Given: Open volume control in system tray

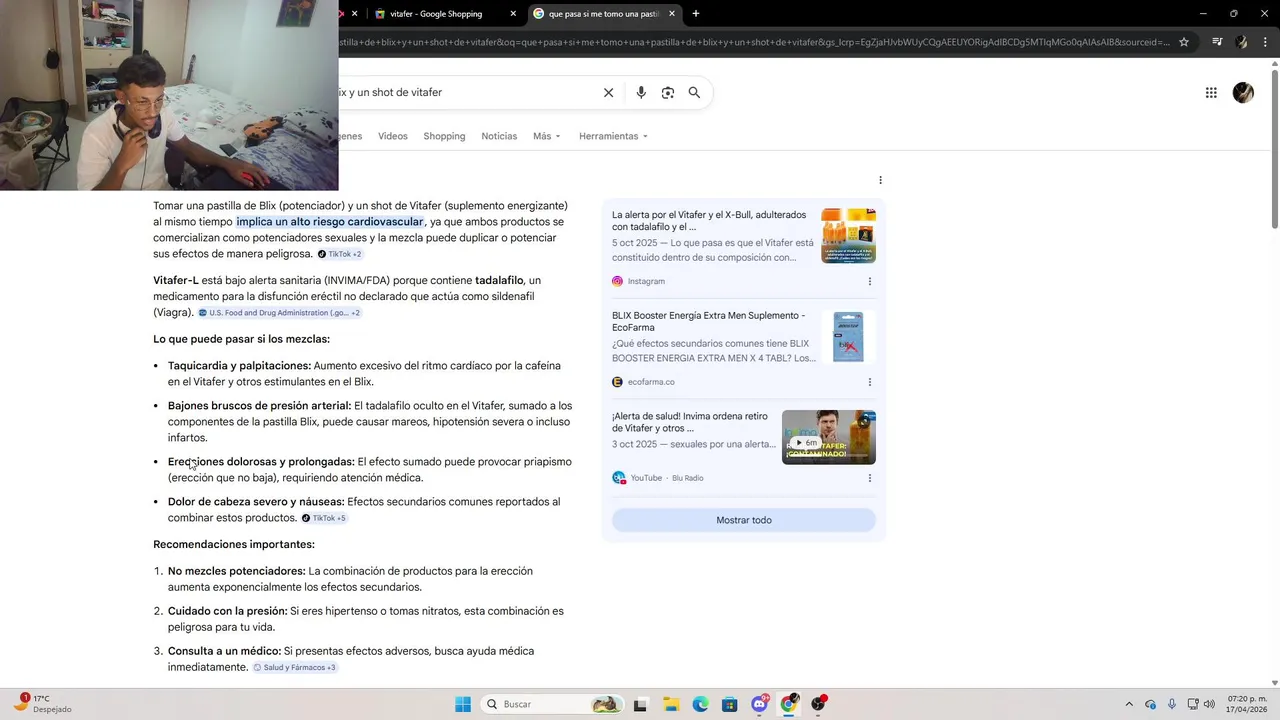Looking at the screenshot, I should 1211,704.
